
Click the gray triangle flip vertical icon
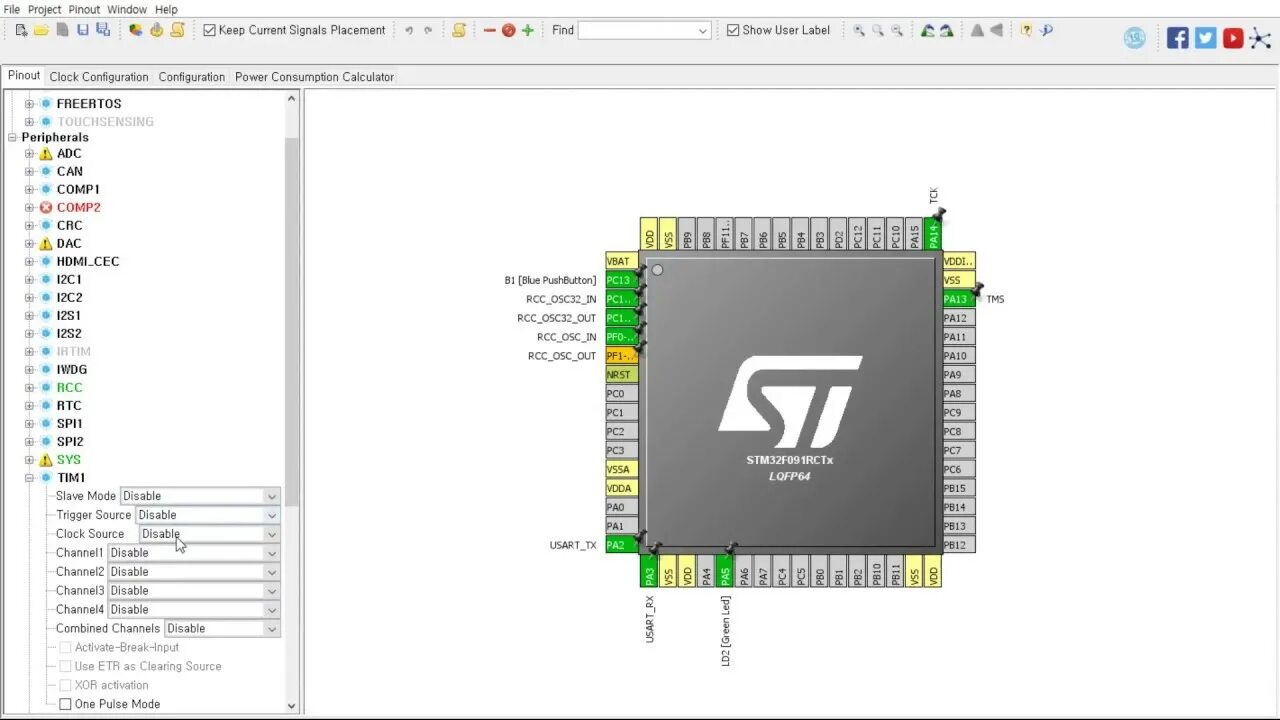click(977, 30)
